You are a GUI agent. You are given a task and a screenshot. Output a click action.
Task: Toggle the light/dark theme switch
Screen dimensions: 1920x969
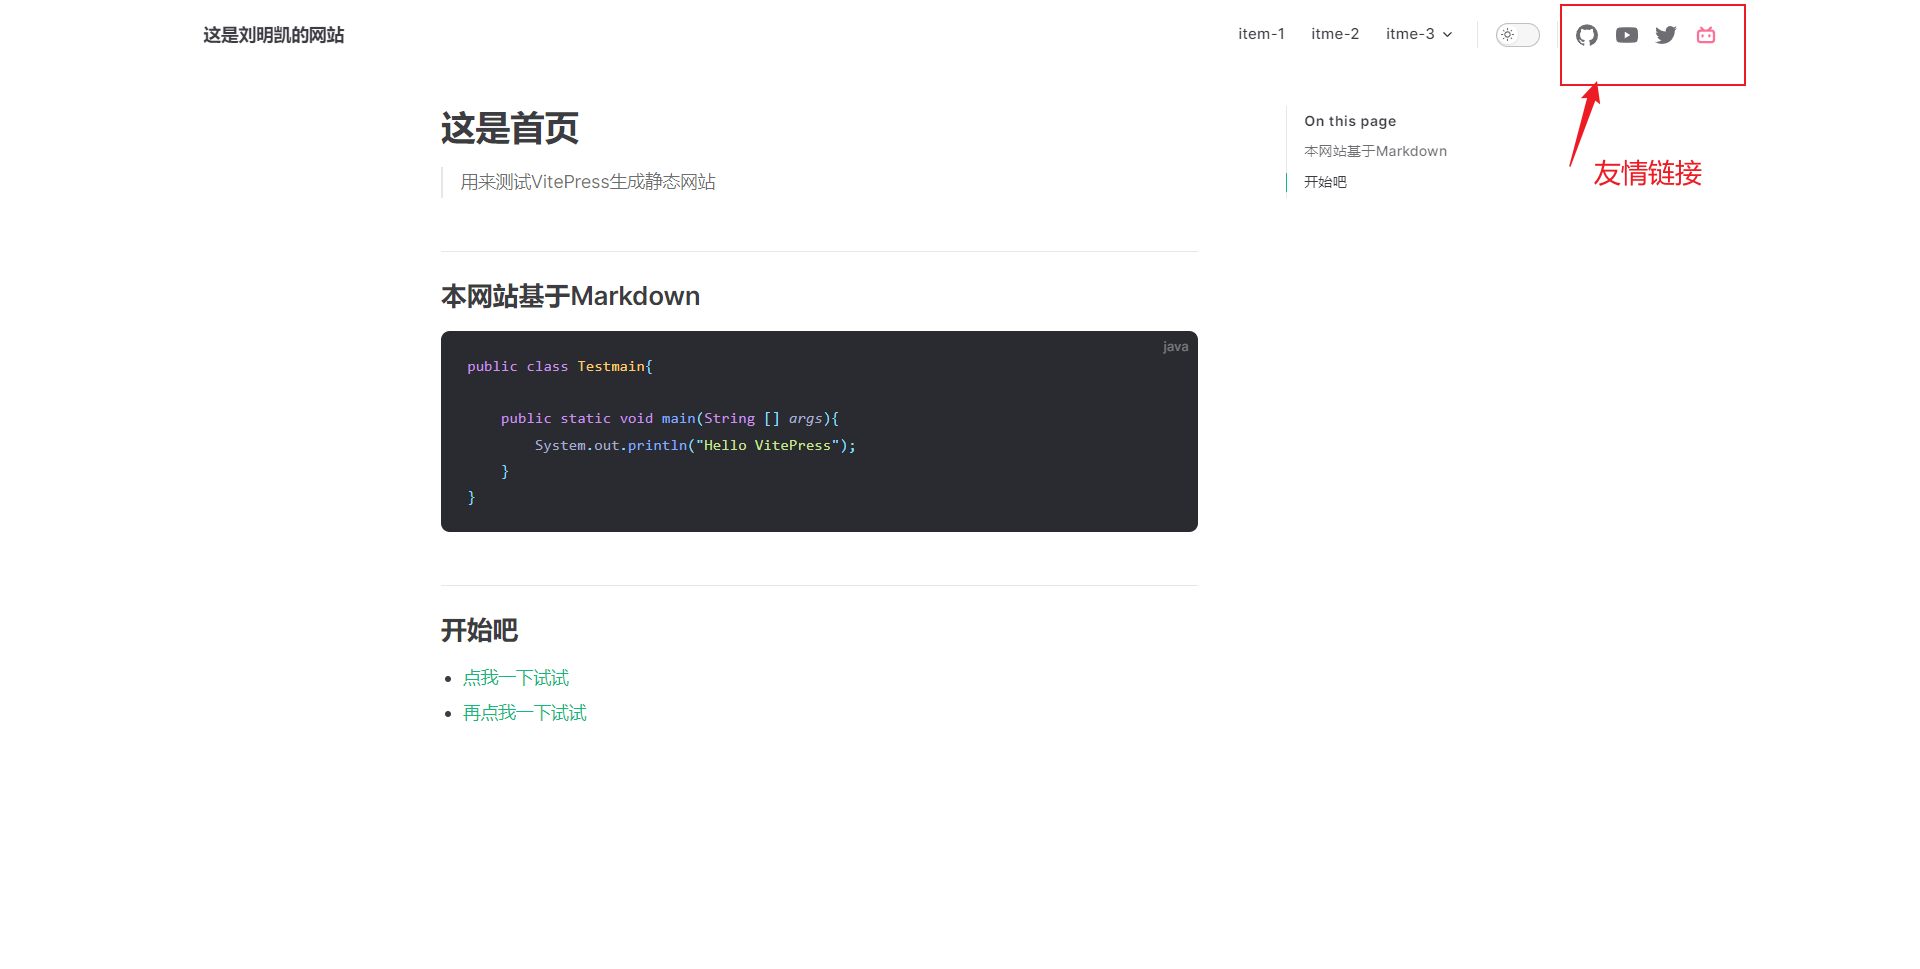tap(1517, 35)
